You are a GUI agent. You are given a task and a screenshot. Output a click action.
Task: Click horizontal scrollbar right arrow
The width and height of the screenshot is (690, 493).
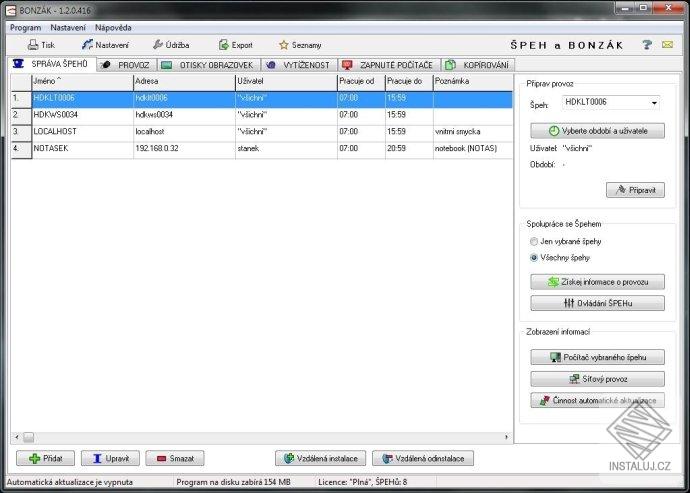click(506, 437)
